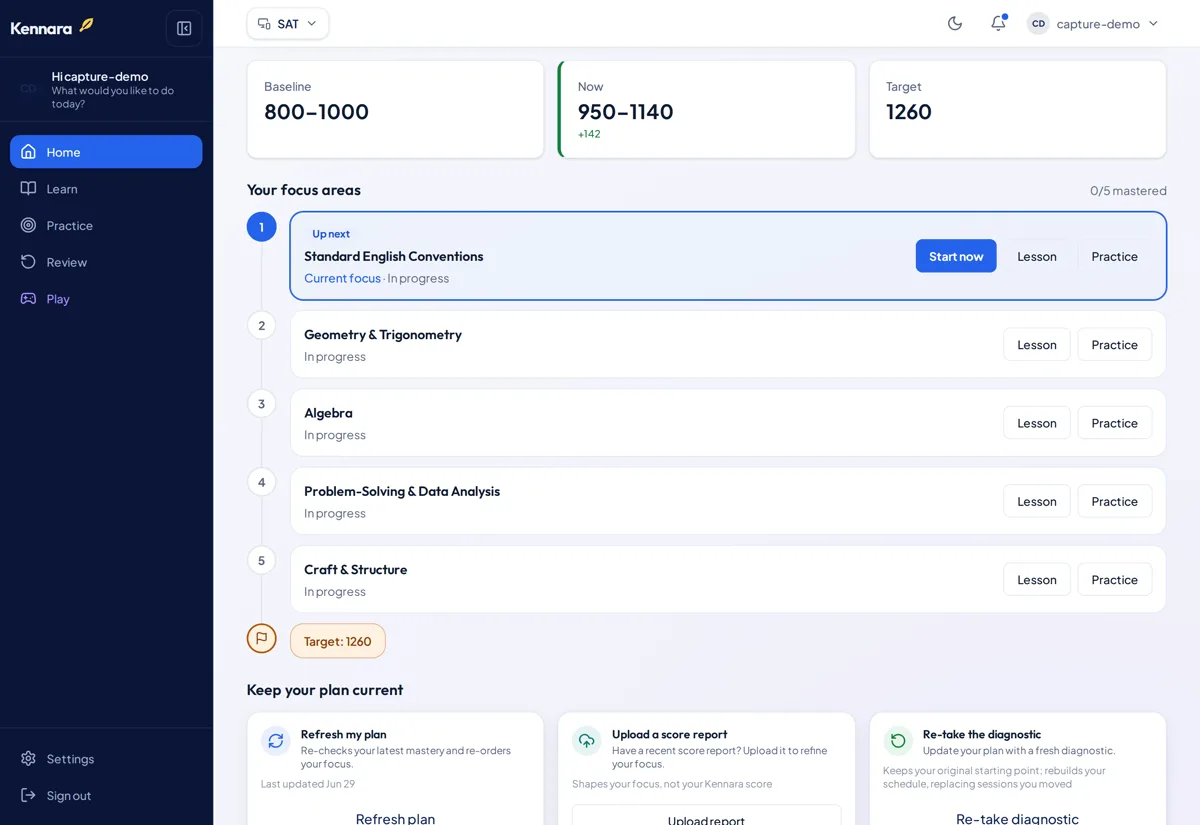Click the Target 1260 score card
Viewport: 1200px width, 825px height.
pos(1017,109)
